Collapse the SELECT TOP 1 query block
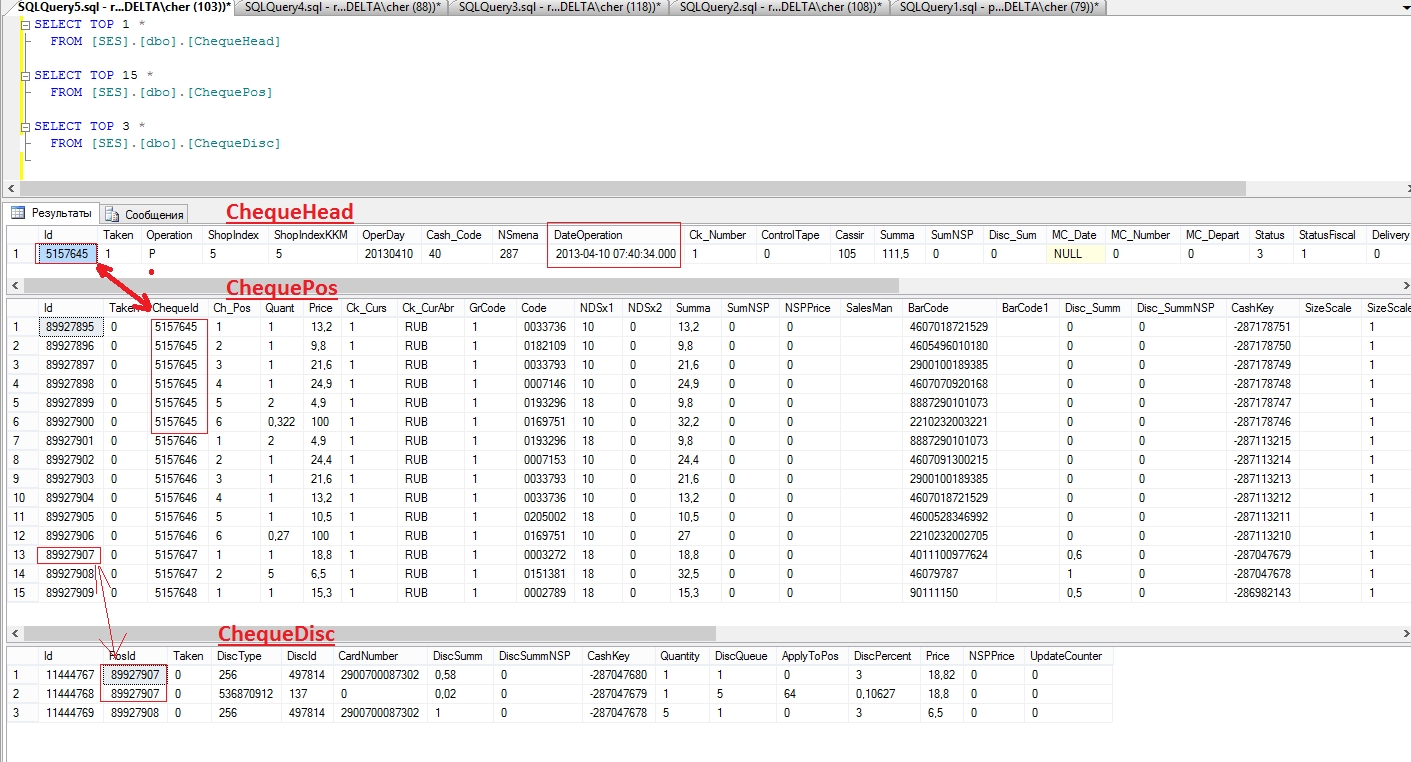Viewport: 1411px width, 762px height. tap(25, 24)
